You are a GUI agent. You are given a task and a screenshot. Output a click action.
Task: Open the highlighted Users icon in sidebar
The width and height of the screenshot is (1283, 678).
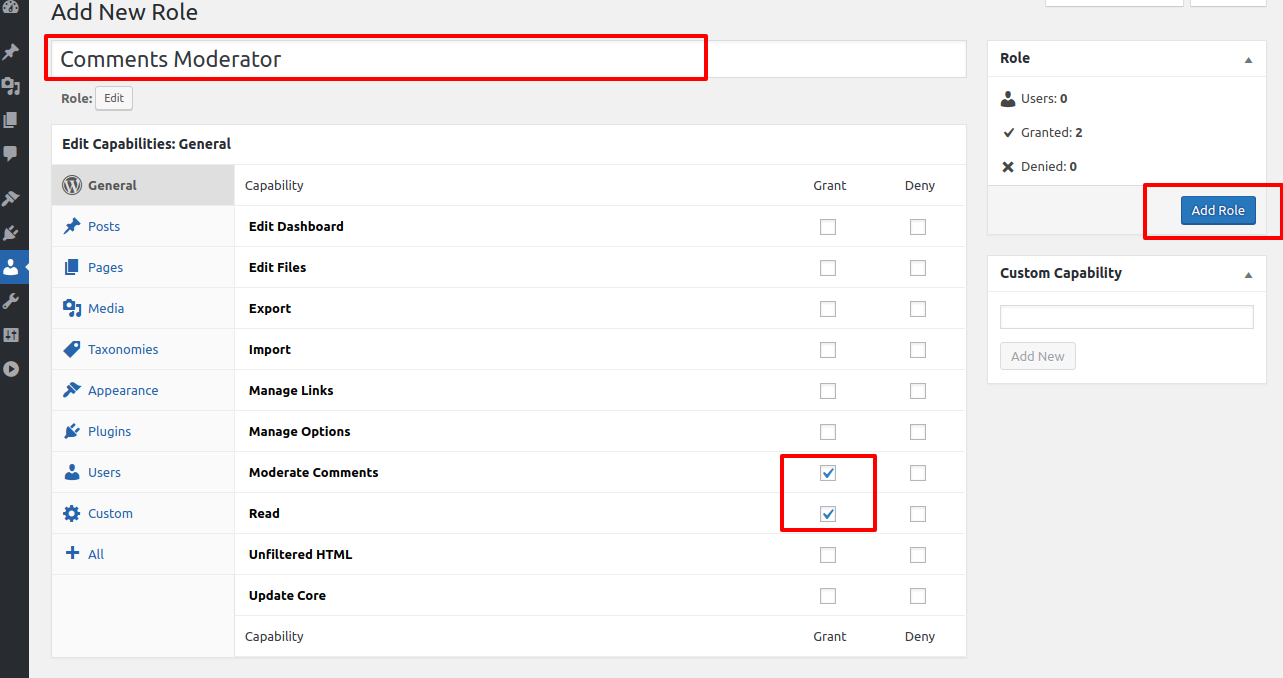[x=13, y=267]
